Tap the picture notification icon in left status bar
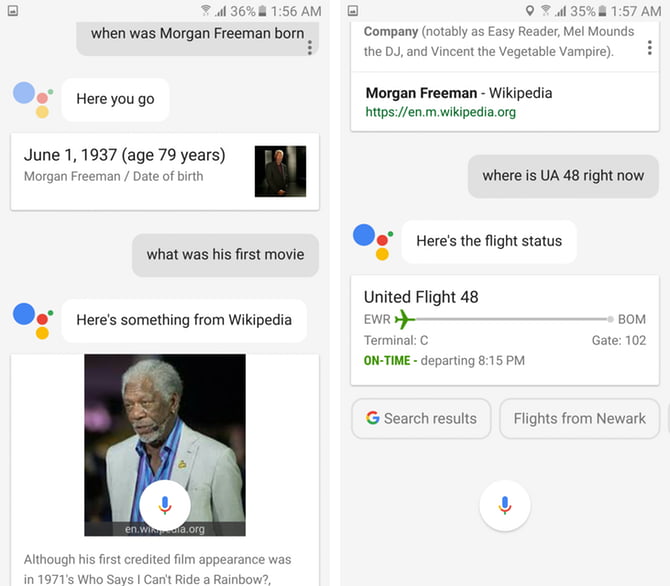The image size is (670, 586). 13,11
